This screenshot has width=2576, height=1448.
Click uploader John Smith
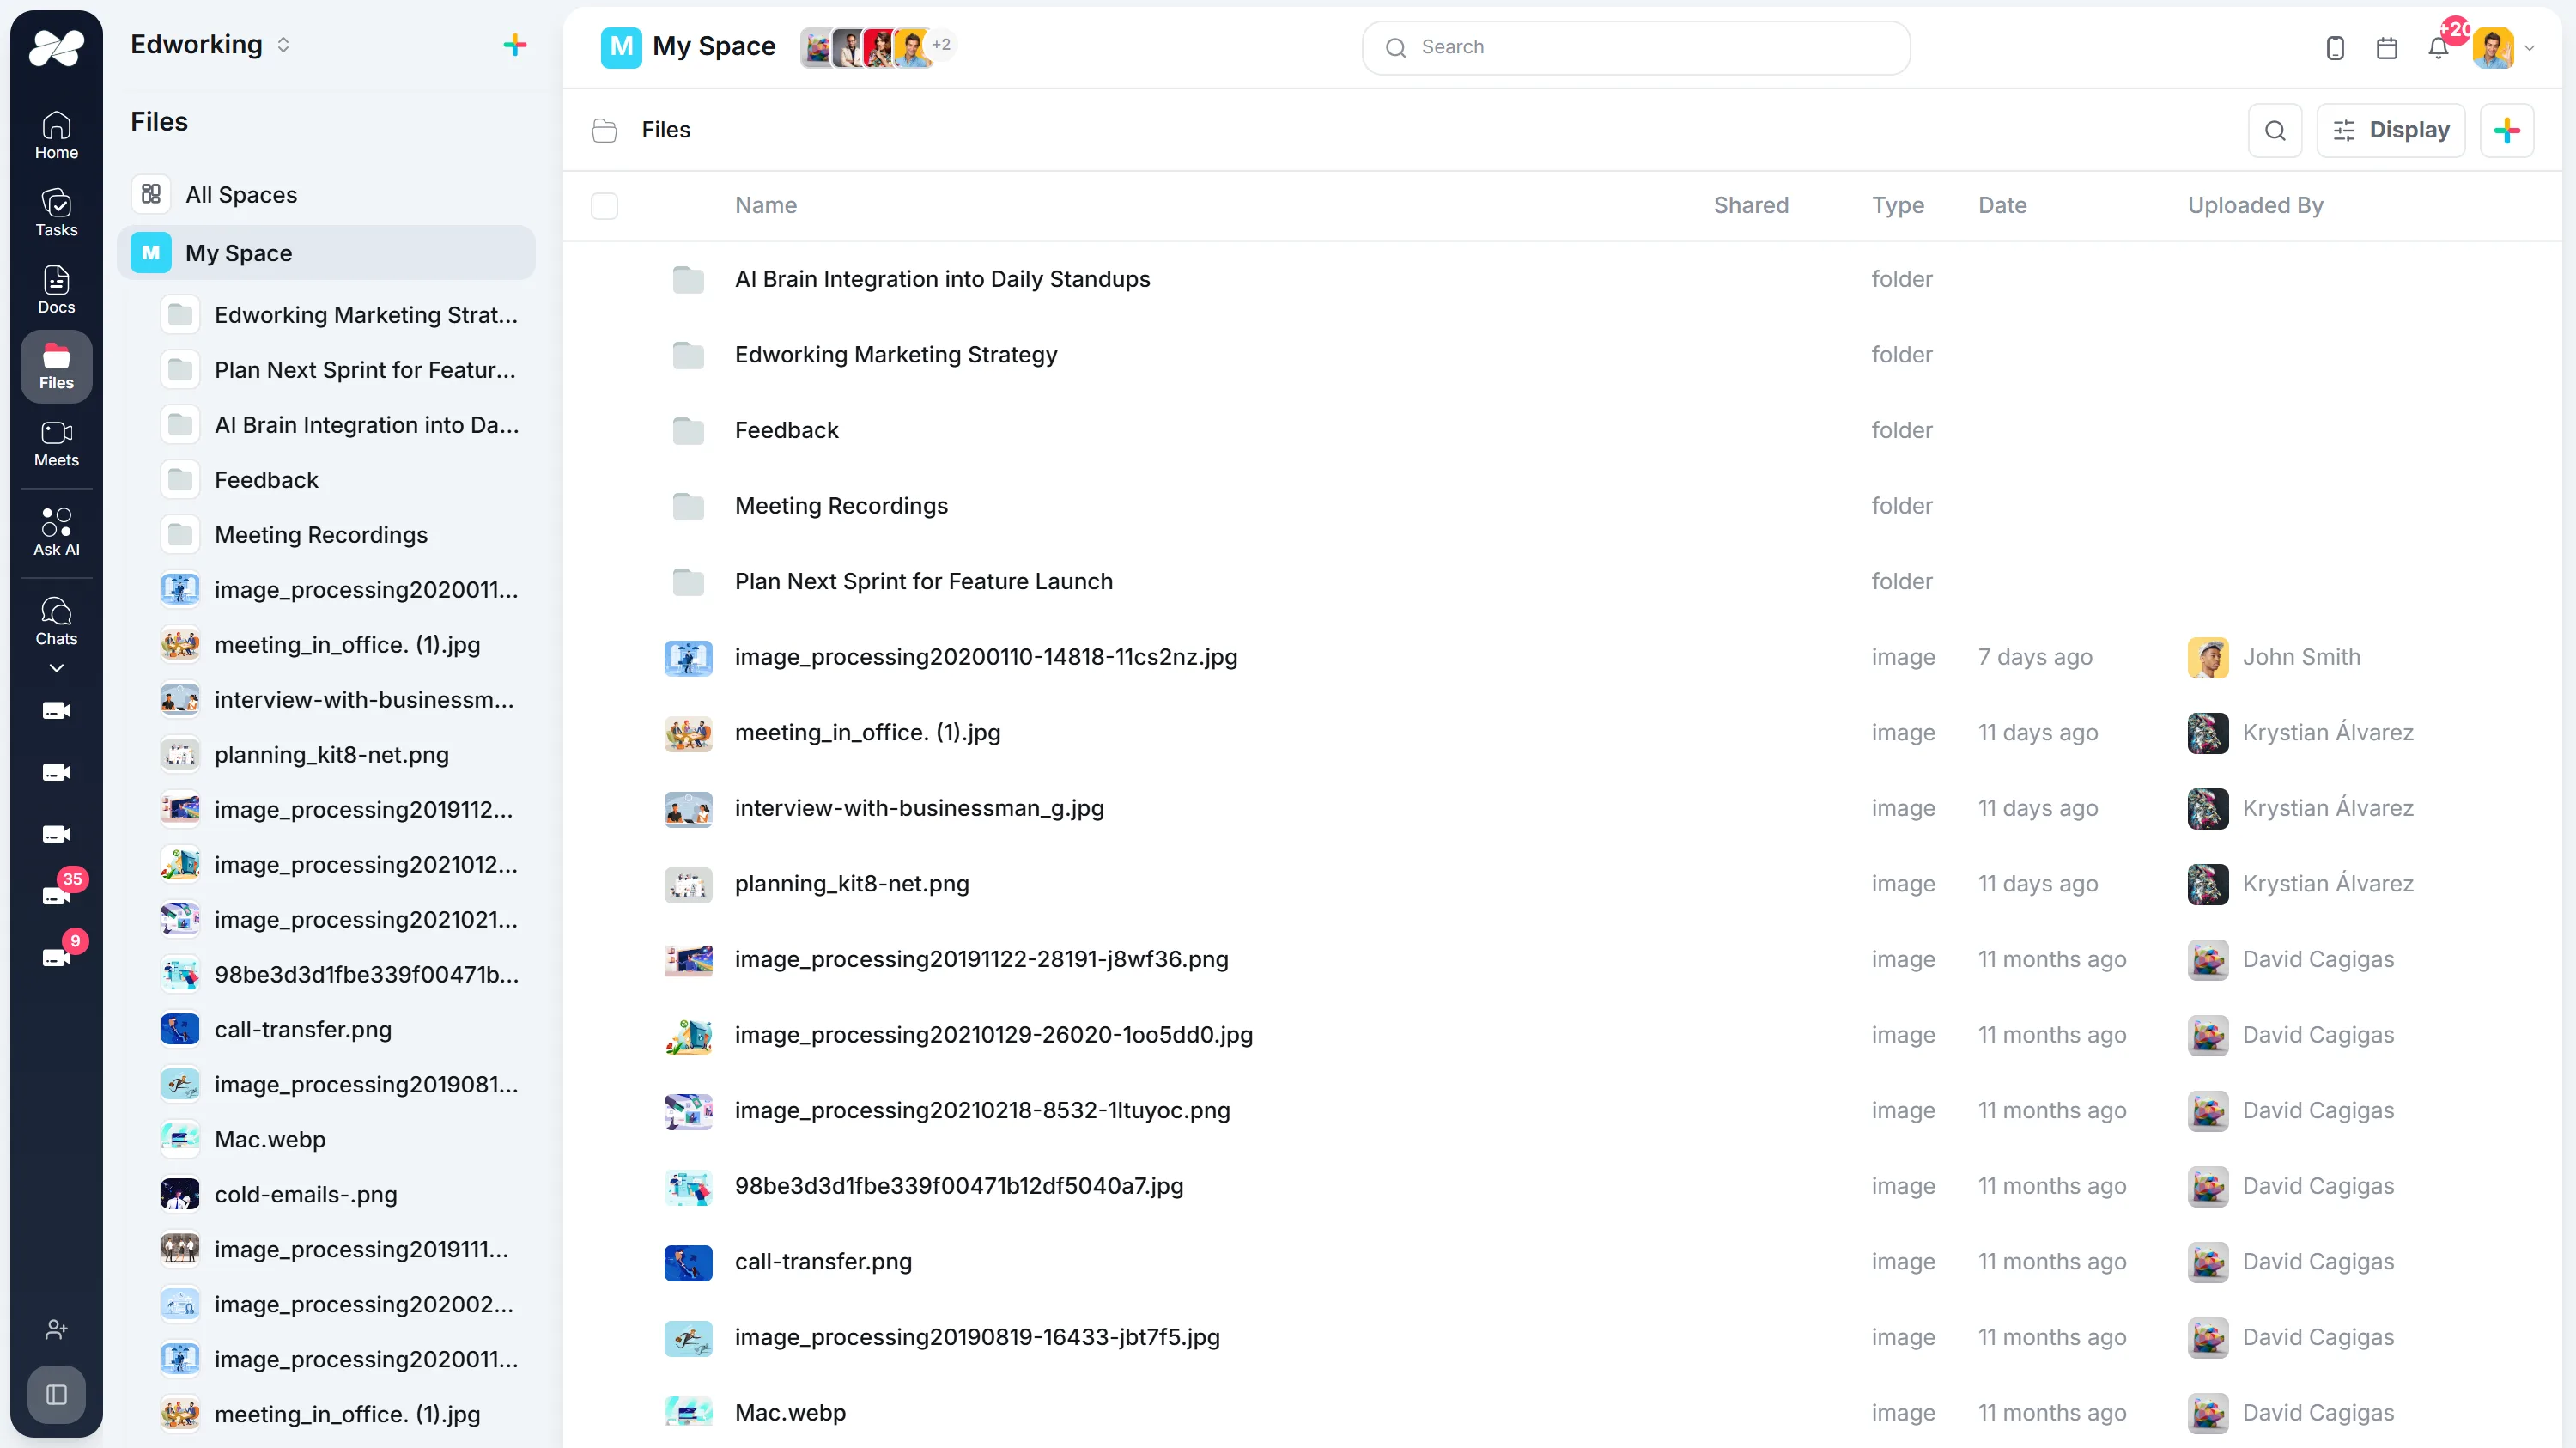pyautogui.click(x=2301, y=658)
